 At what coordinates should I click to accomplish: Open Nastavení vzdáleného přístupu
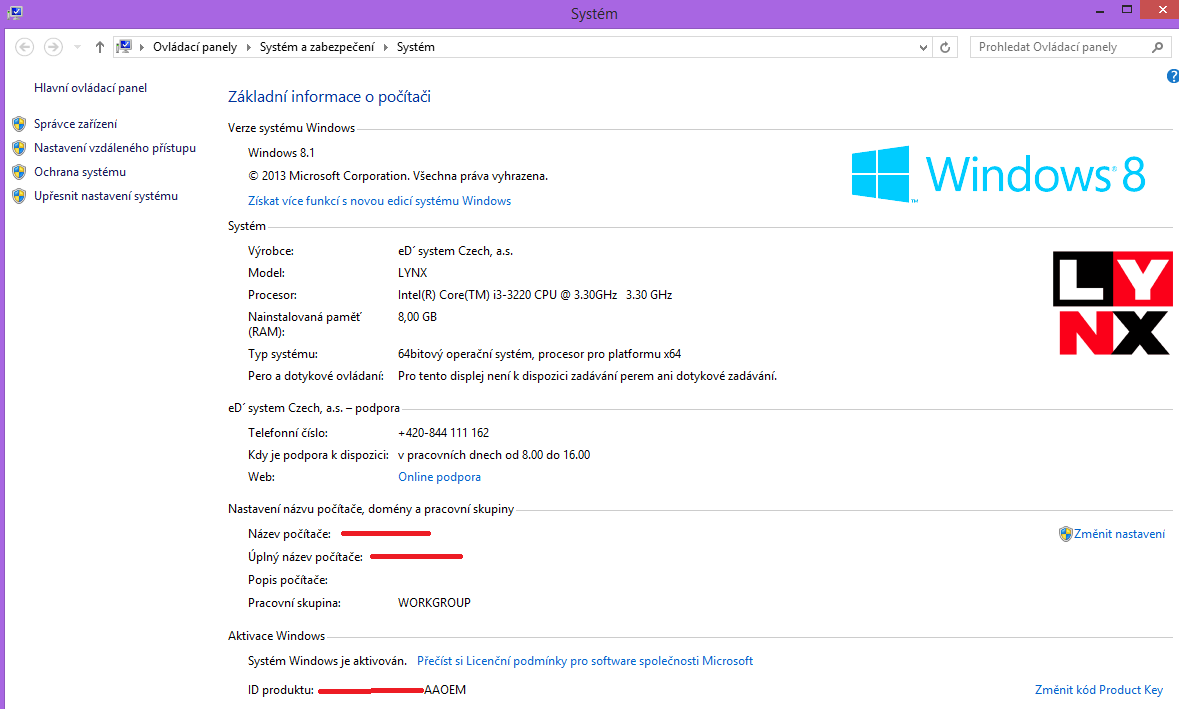(x=115, y=148)
